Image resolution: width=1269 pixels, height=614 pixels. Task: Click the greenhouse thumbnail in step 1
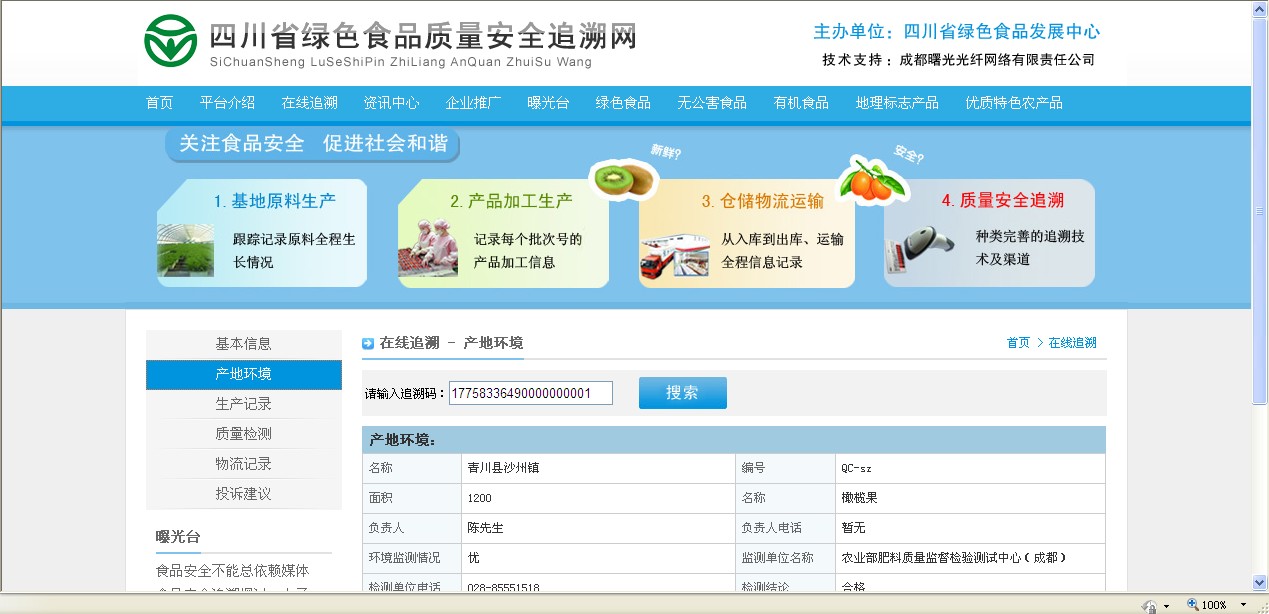(185, 250)
